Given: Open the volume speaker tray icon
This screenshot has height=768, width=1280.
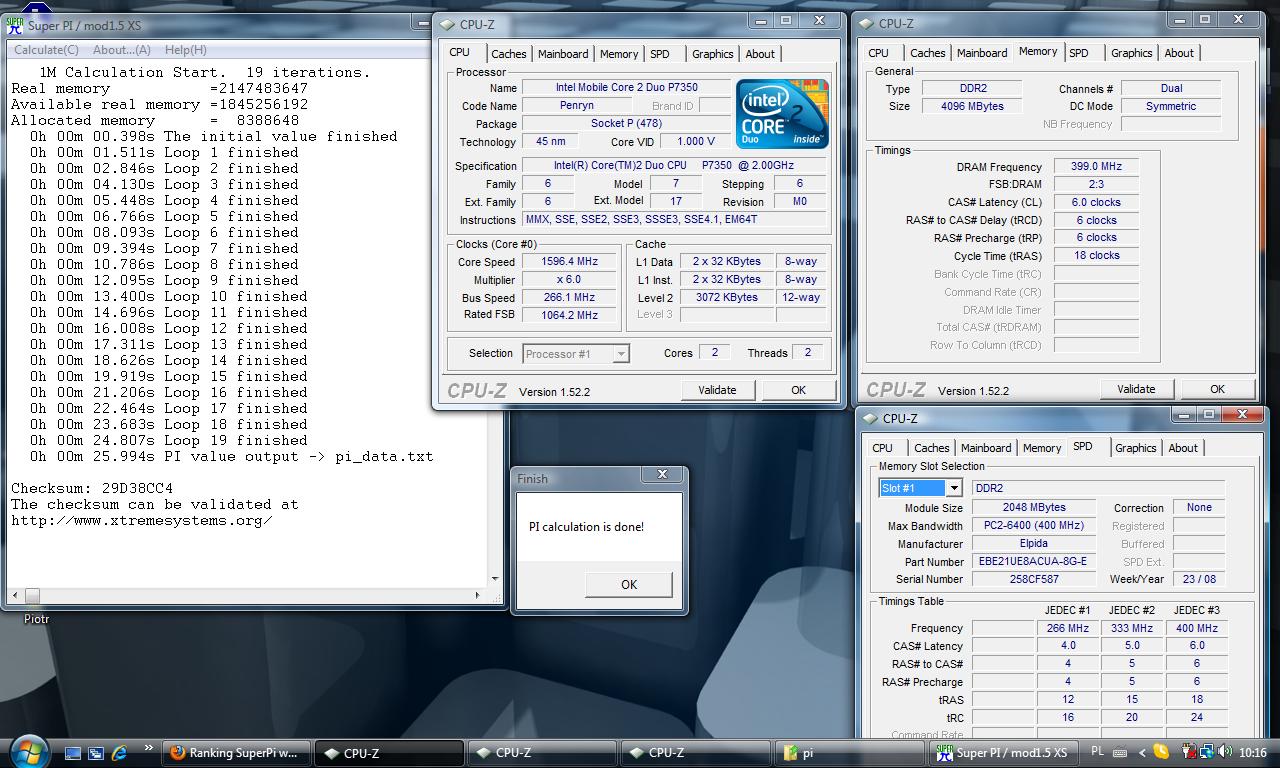Looking at the screenshot, I should [x=1225, y=752].
